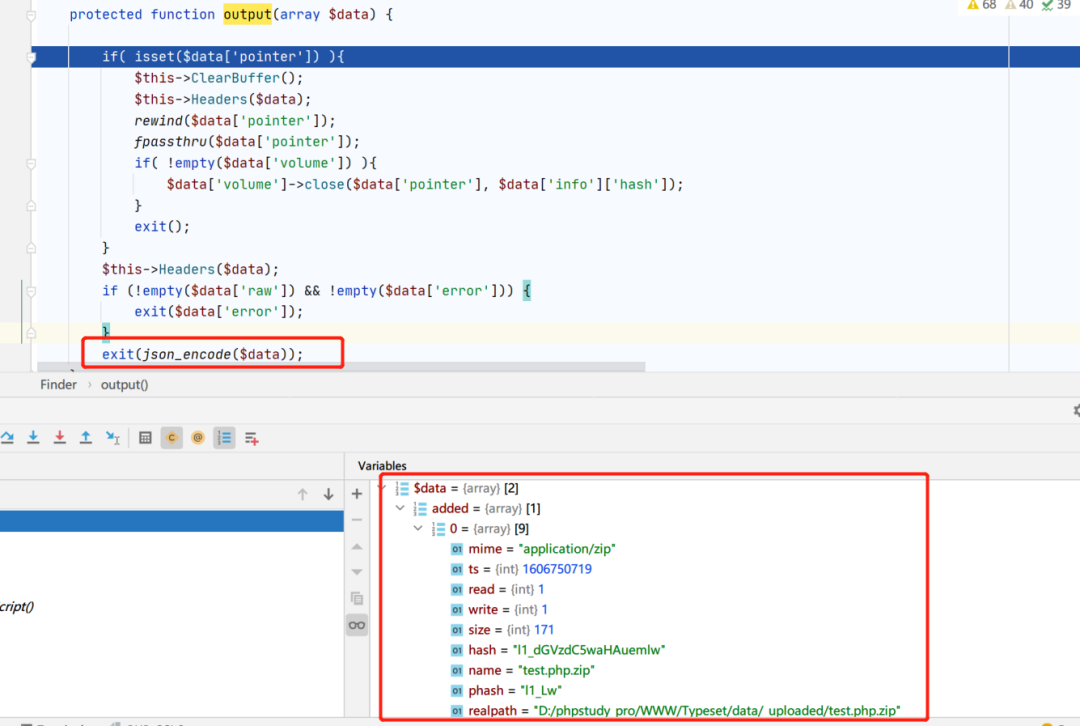Collapse the fold marker at the if isset line
The image size is (1080, 726).
click(31, 57)
